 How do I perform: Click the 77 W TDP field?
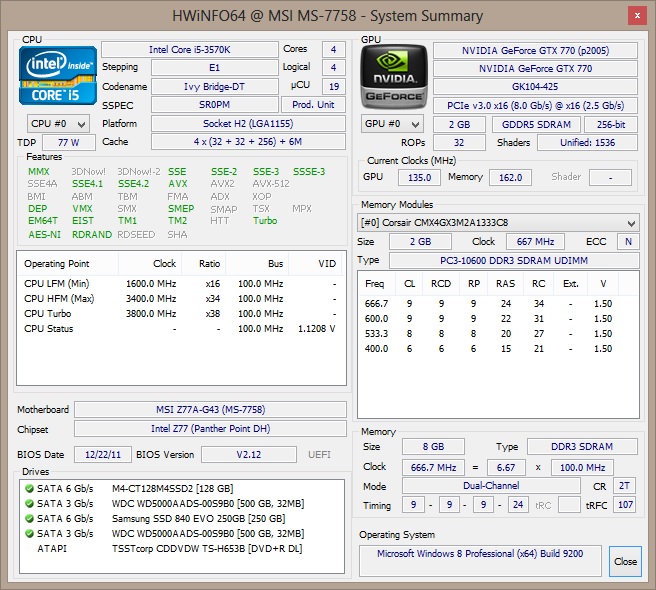pyautogui.click(x=69, y=143)
